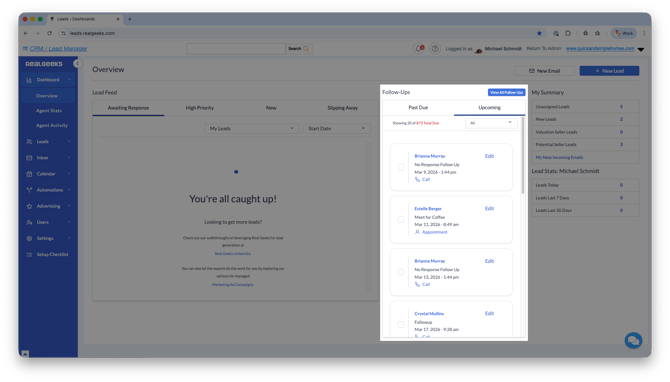Screen dimensions: 670x382
Task: Open the Crystal Mullins lead link
Action: 429,314
